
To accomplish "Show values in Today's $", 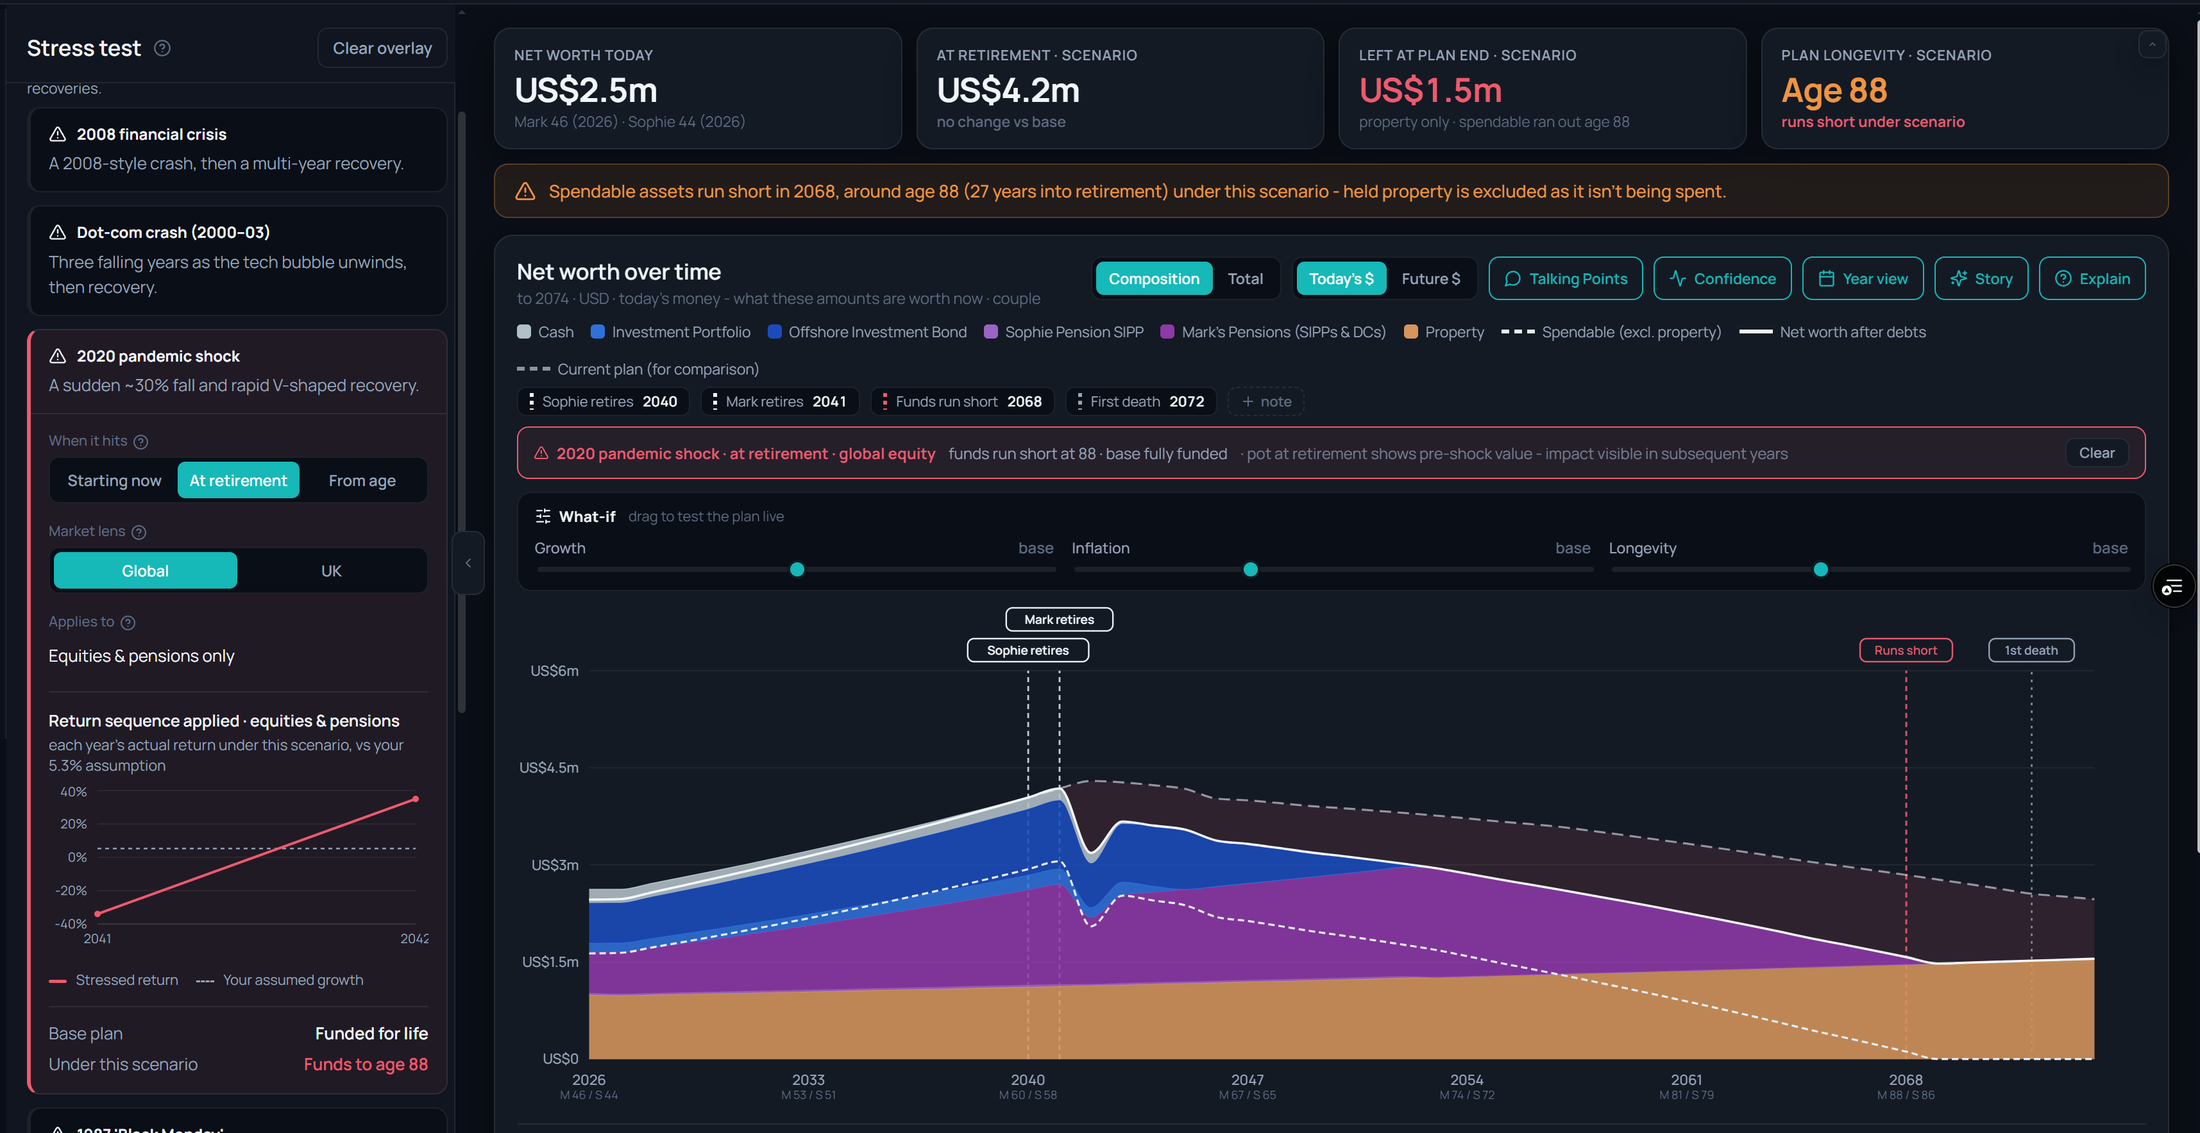I will click(x=1341, y=278).
